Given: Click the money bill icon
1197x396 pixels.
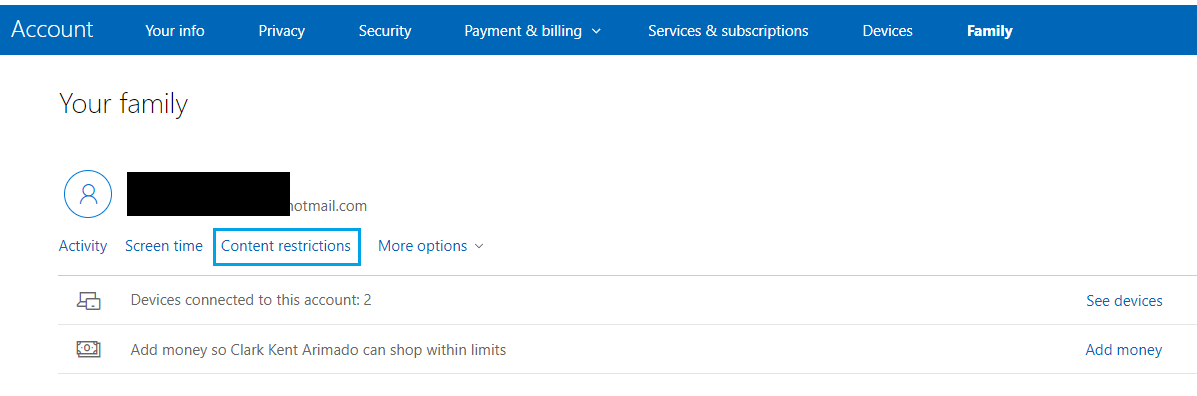Looking at the screenshot, I should (89, 349).
